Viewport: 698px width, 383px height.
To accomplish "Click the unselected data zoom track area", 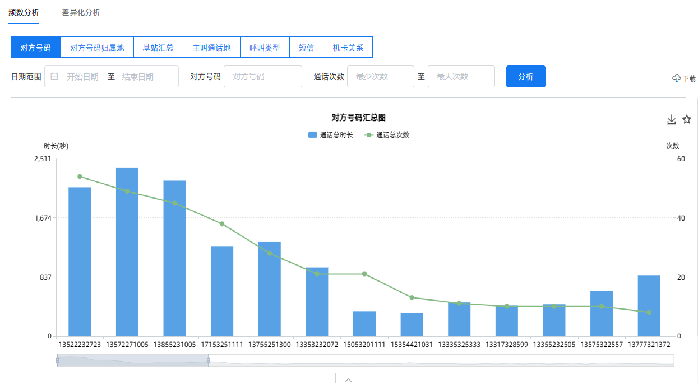I will pyautogui.click(x=441, y=360).
